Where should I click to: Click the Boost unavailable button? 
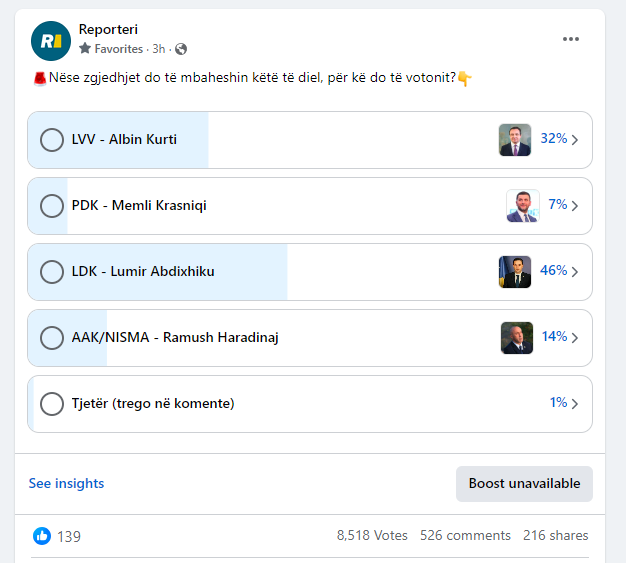524,484
